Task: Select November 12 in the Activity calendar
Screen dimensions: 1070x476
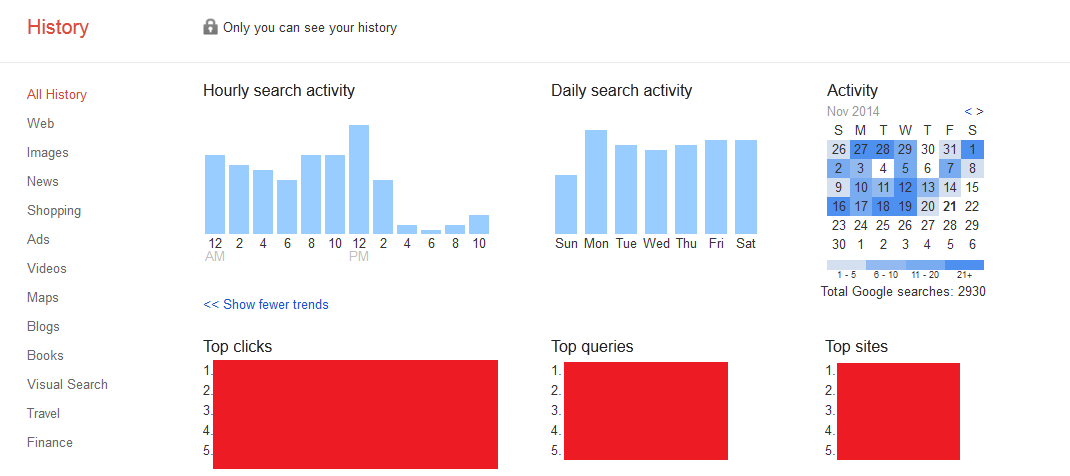Action: coord(905,187)
